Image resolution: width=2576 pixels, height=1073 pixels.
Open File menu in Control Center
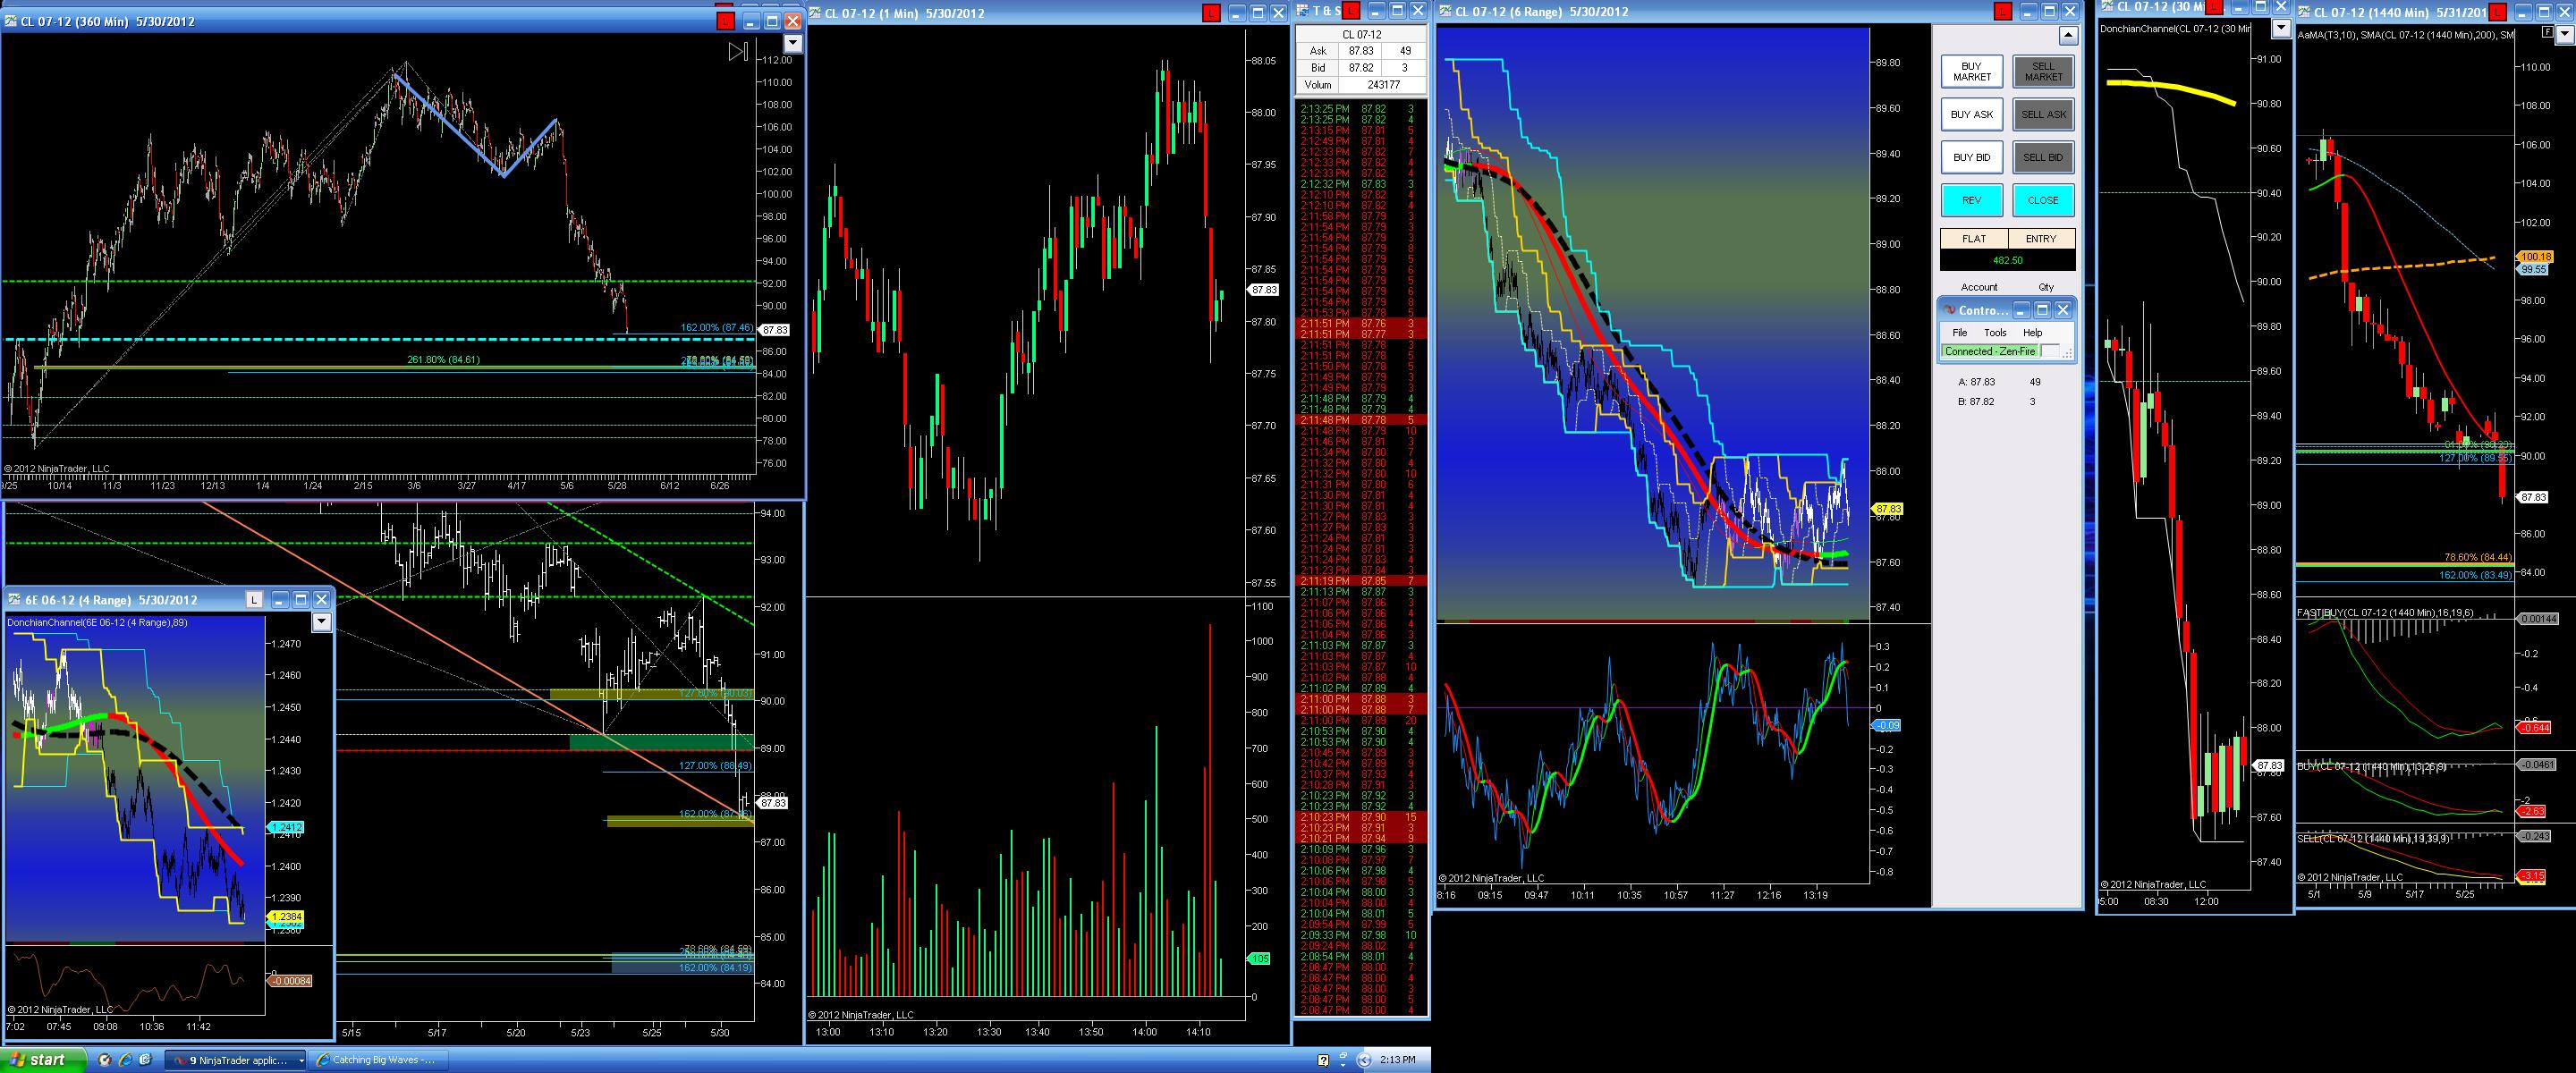coord(1960,333)
